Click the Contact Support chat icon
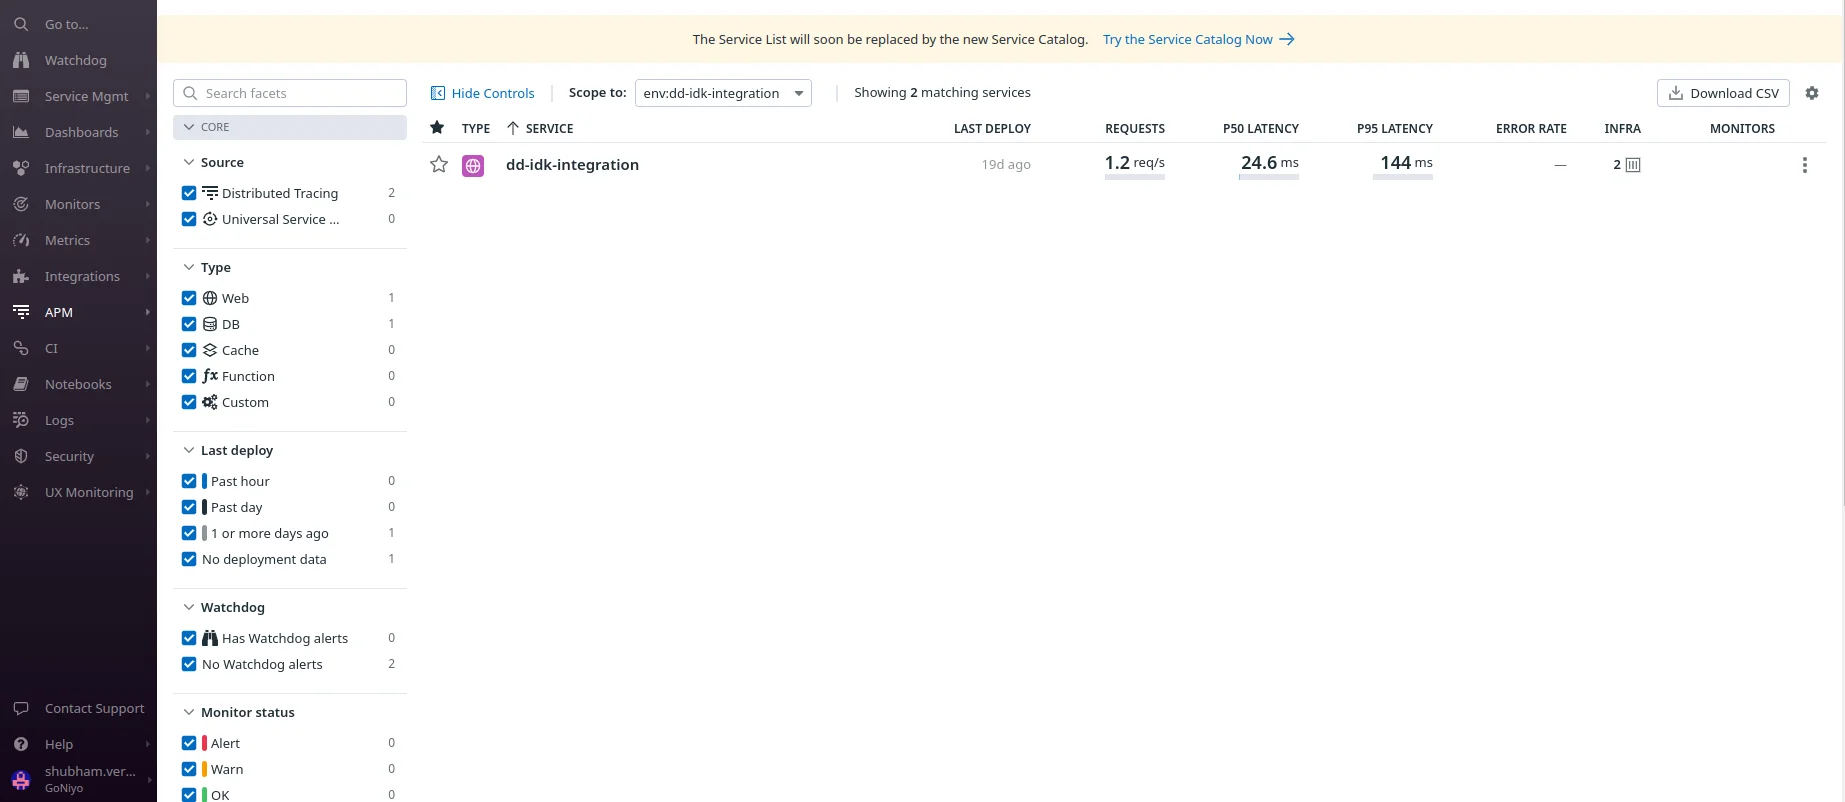The height and width of the screenshot is (802, 1845). pyautogui.click(x=21, y=708)
